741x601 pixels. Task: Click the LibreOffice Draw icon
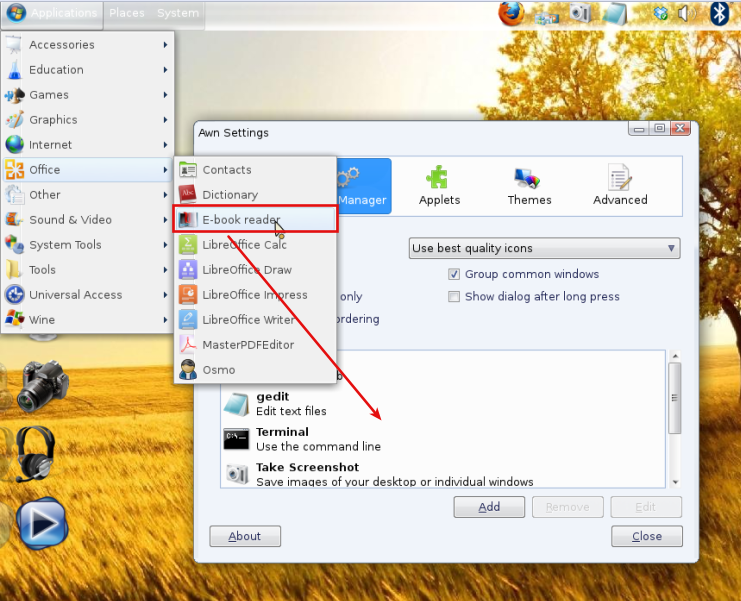188,269
